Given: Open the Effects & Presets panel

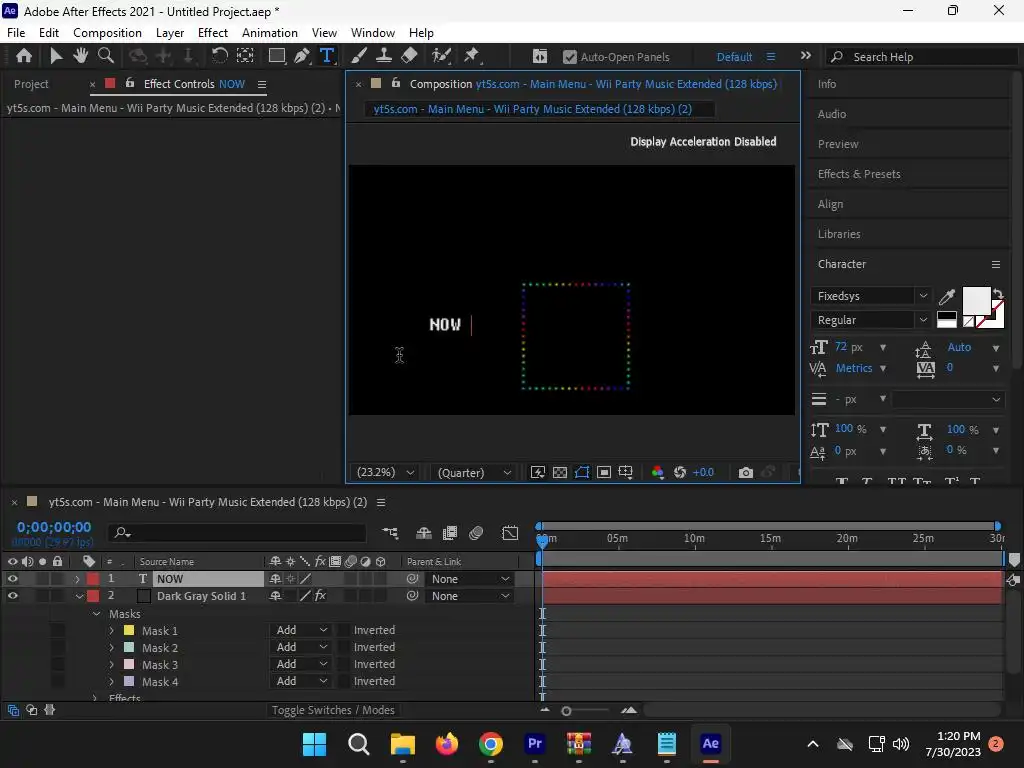Looking at the screenshot, I should (859, 174).
